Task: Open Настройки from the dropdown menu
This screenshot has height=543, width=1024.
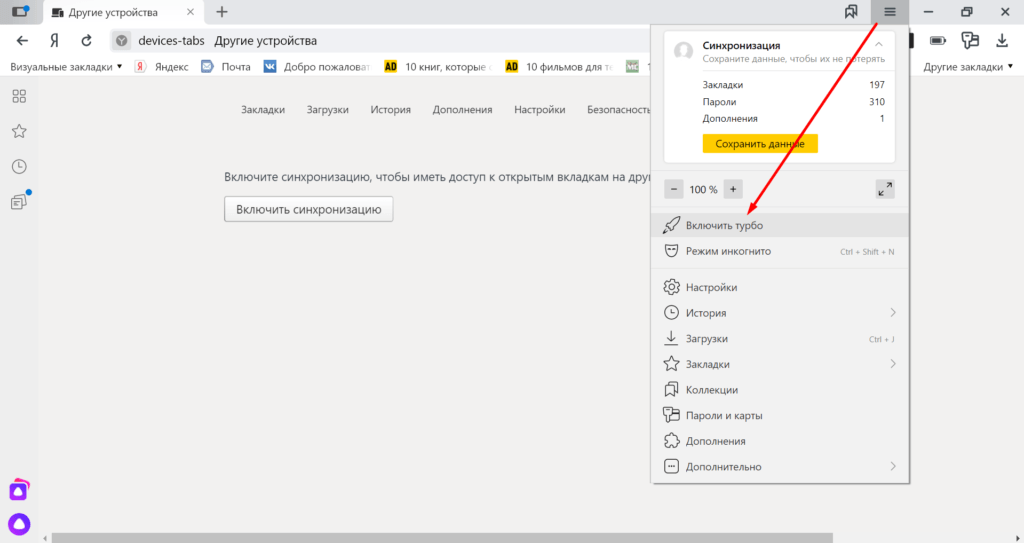Action: point(780,288)
